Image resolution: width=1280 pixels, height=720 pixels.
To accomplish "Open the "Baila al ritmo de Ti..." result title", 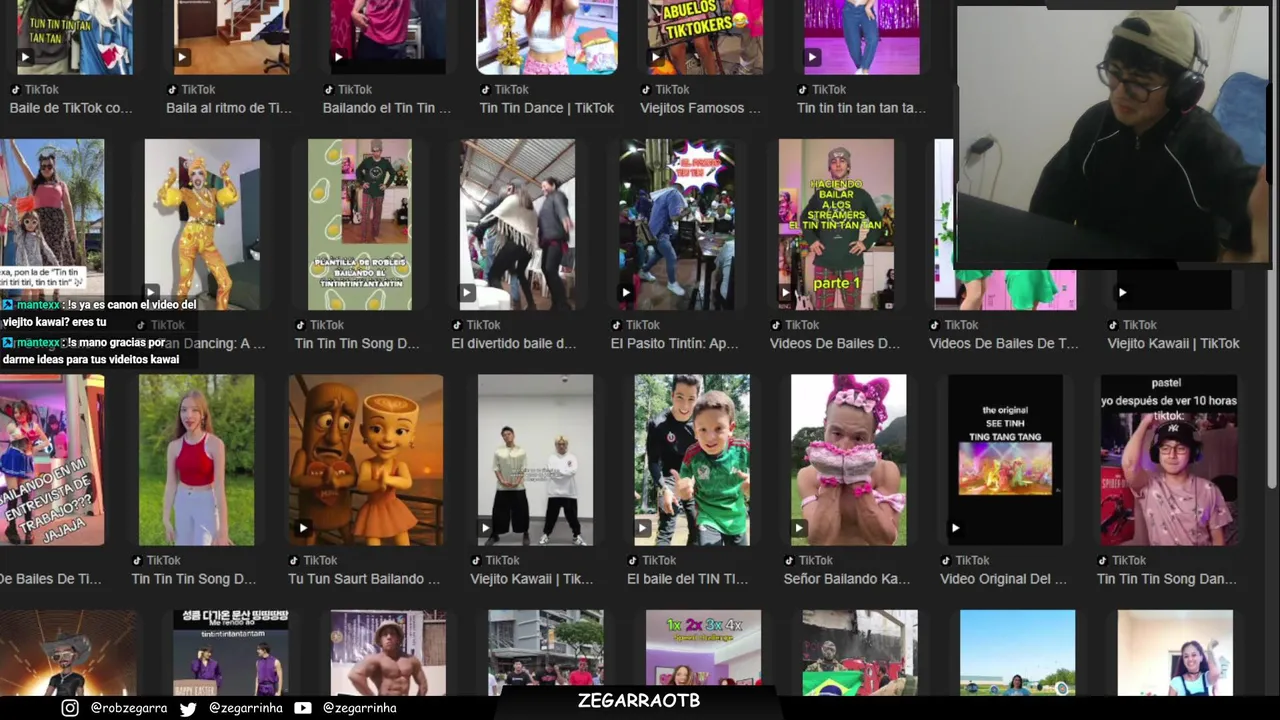I will (229, 108).
